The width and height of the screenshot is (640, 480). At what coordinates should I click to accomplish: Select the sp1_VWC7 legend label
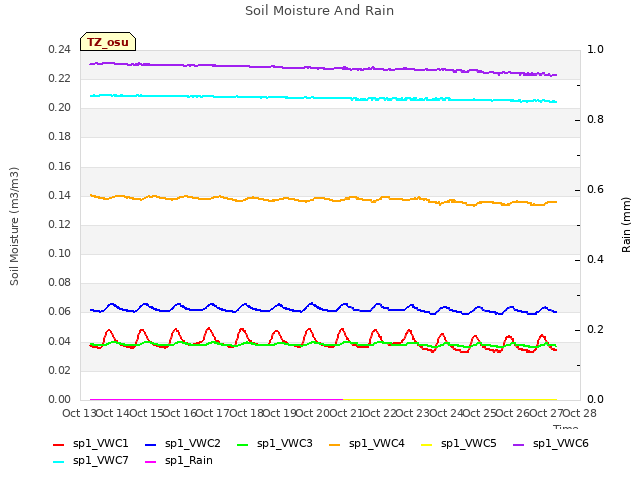[100, 461]
